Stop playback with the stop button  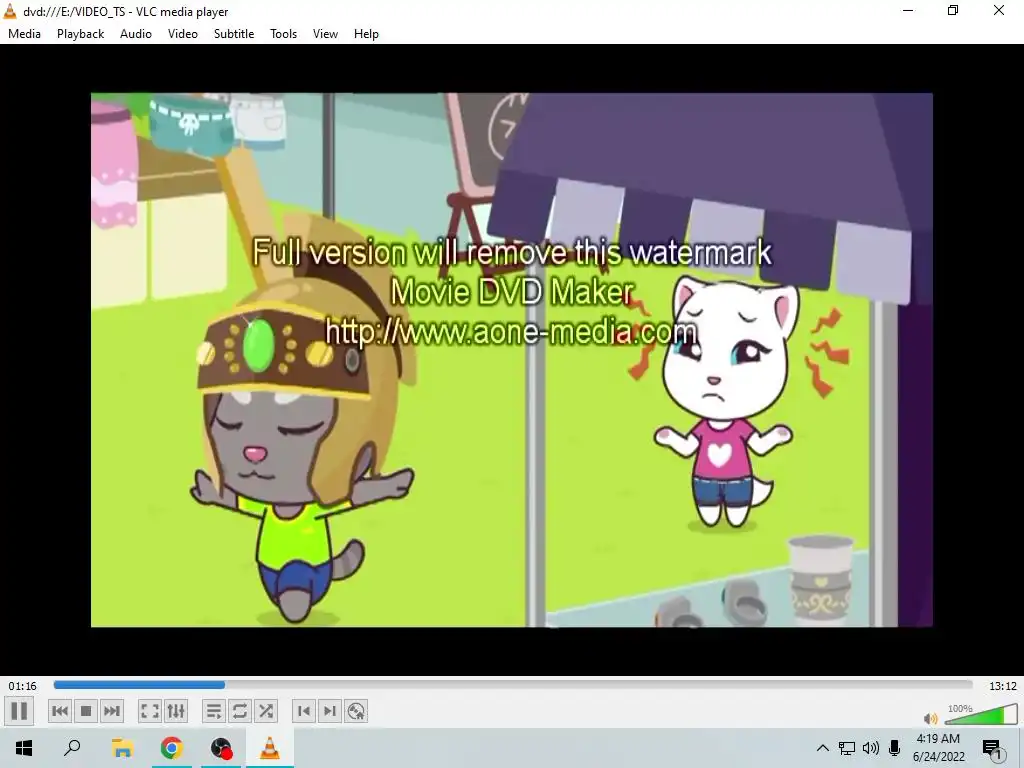point(86,711)
